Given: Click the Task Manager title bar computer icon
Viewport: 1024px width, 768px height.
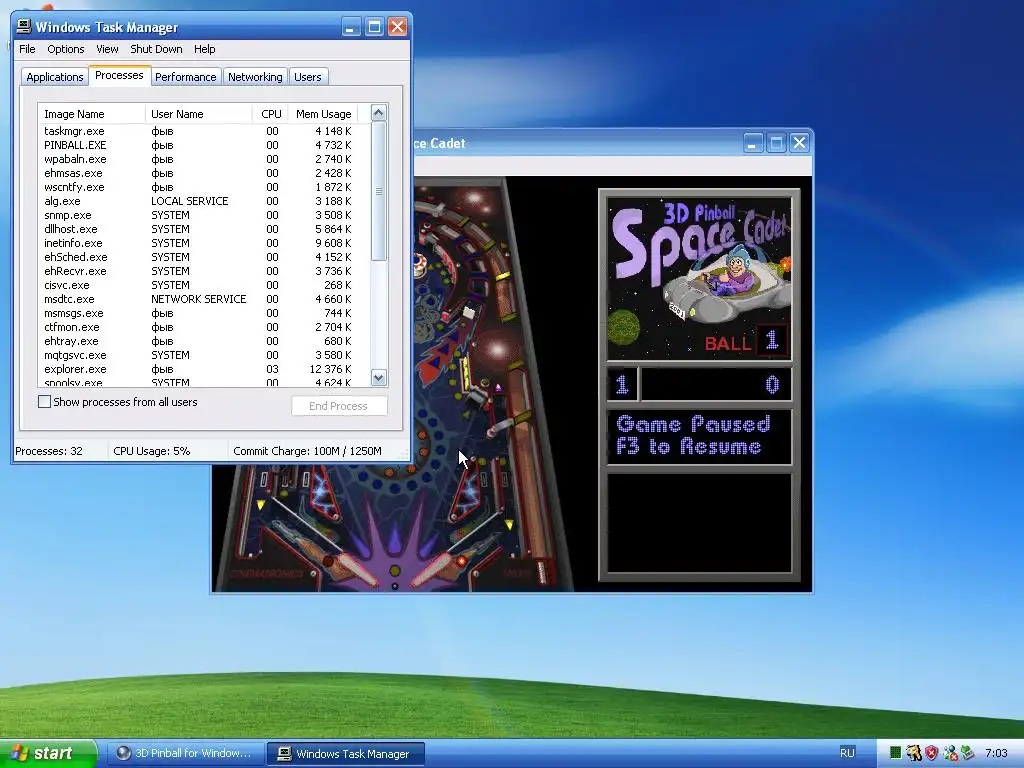Looking at the screenshot, I should tap(24, 27).
